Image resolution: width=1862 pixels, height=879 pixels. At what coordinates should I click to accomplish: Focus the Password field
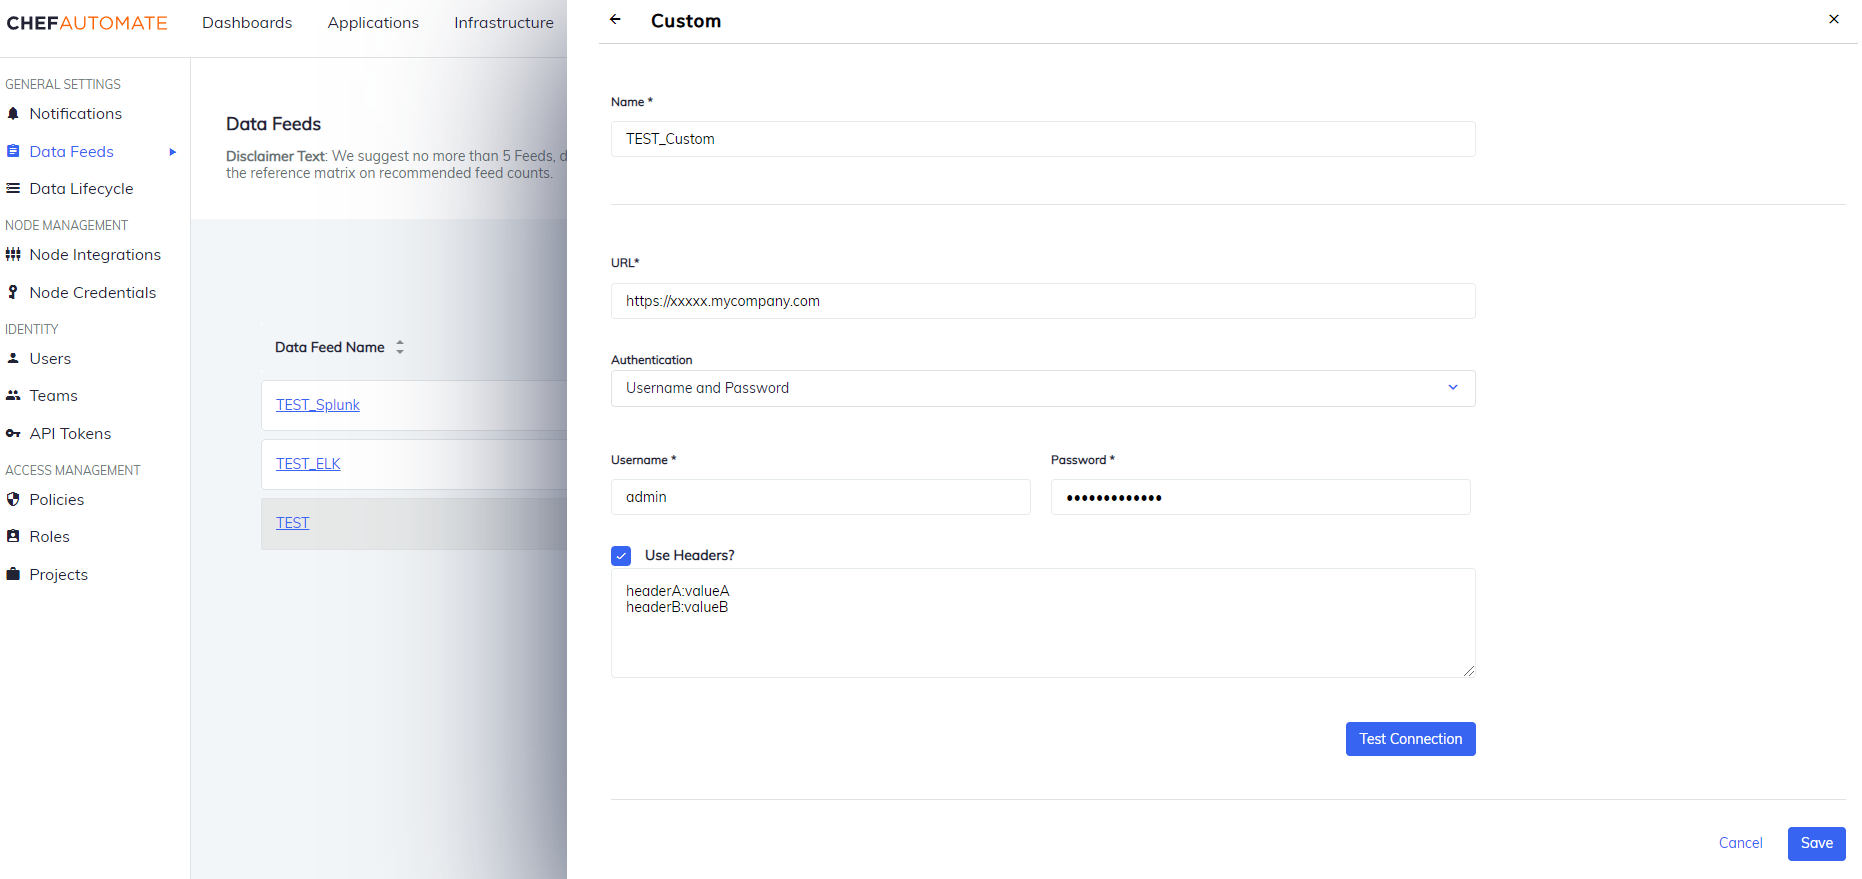1260,498
